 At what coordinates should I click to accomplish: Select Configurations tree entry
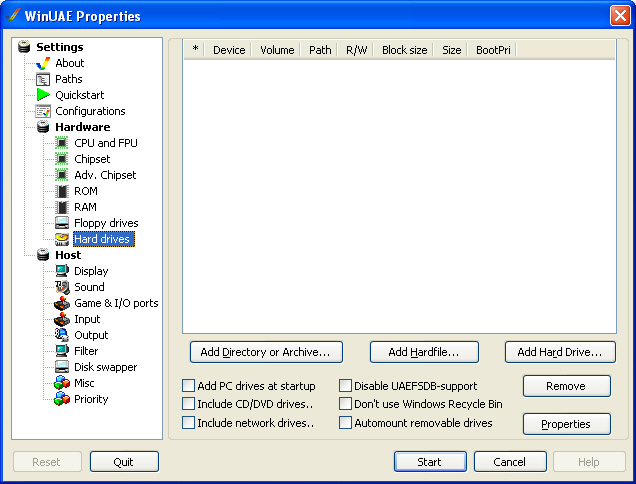(90, 111)
